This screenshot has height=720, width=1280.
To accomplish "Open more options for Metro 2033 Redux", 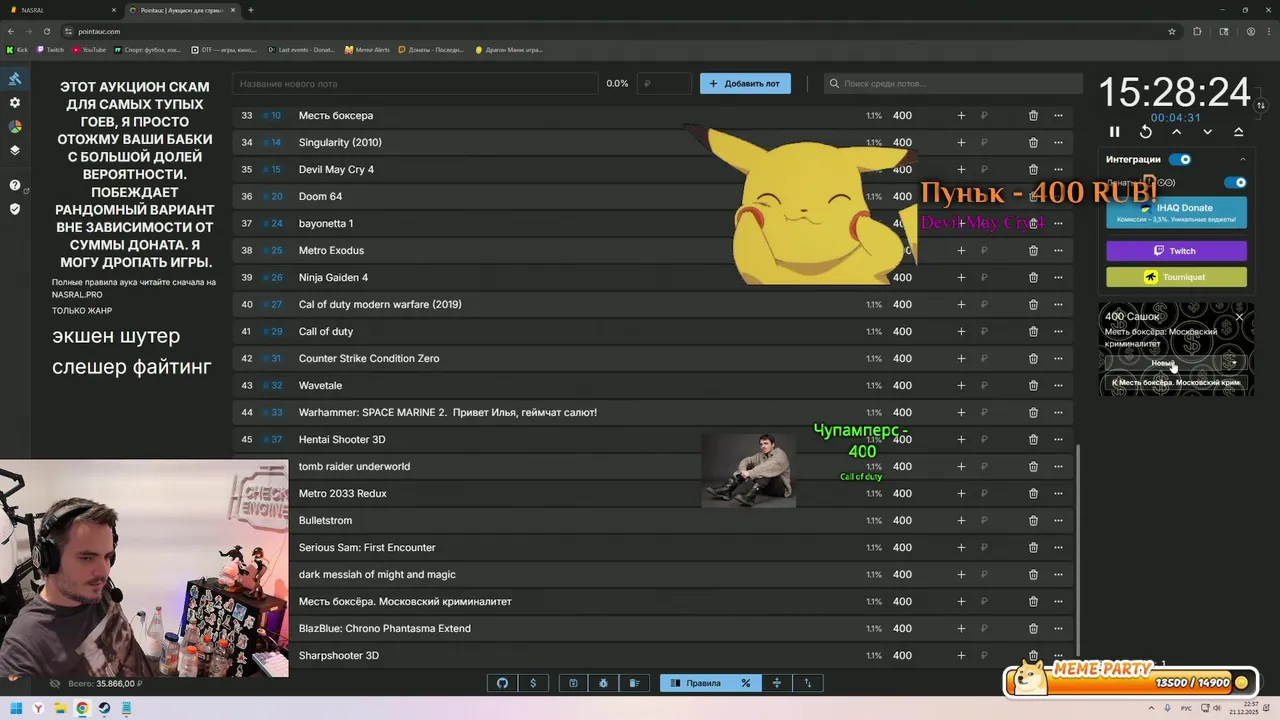I will pos(1058,493).
